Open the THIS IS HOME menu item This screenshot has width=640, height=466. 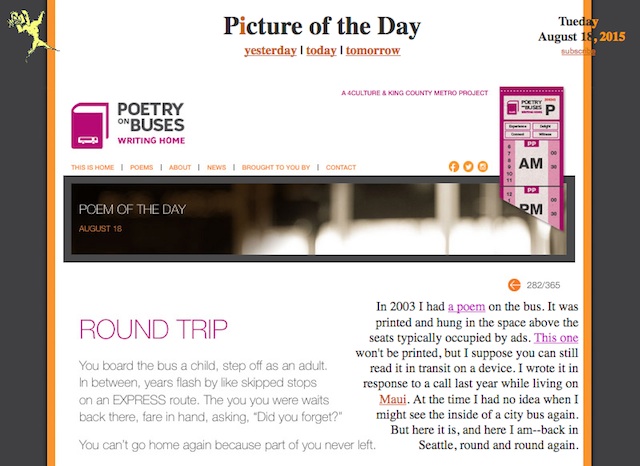point(93,167)
